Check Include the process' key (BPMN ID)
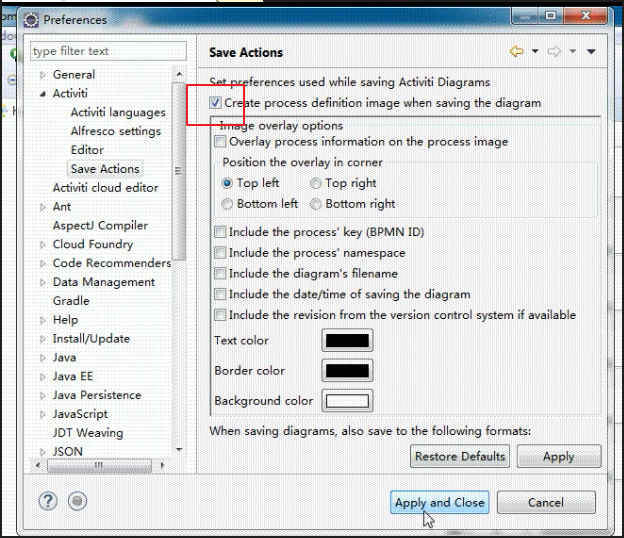624x538 pixels. point(220,232)
